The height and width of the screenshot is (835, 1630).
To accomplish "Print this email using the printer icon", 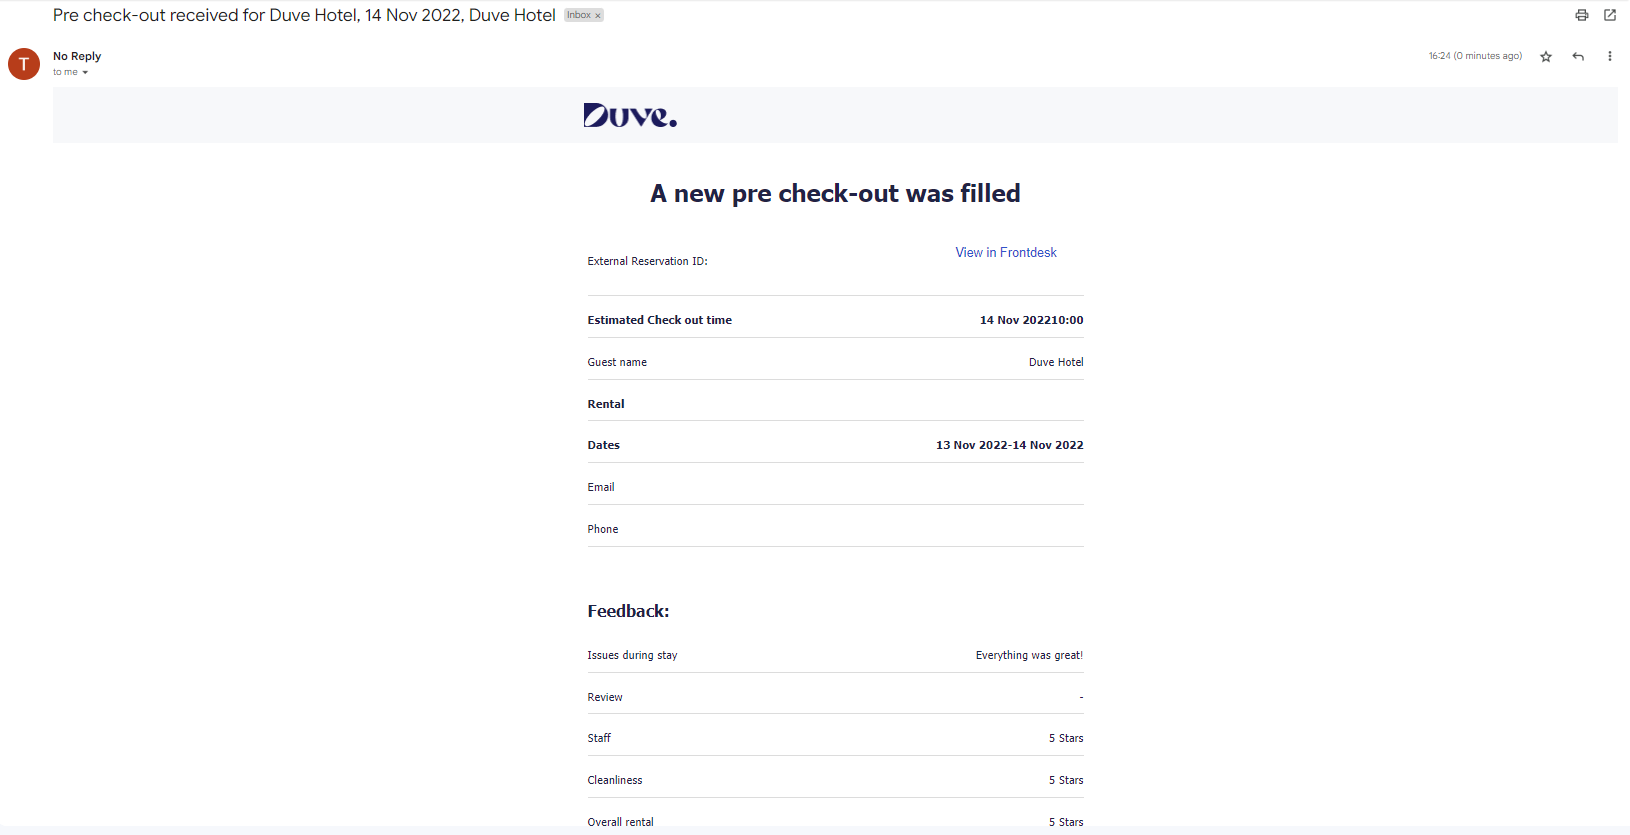I will (1582, 15).
